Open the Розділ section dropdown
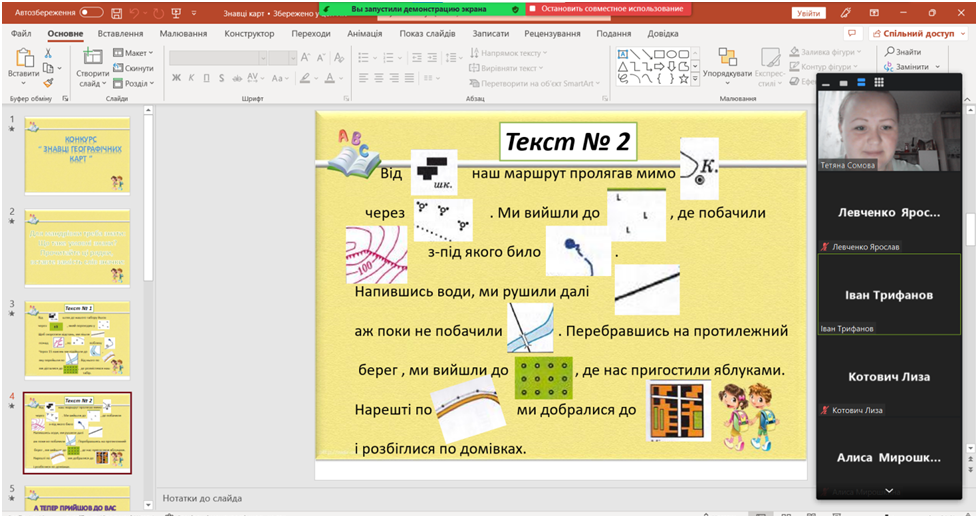 [x=133, y=83]
